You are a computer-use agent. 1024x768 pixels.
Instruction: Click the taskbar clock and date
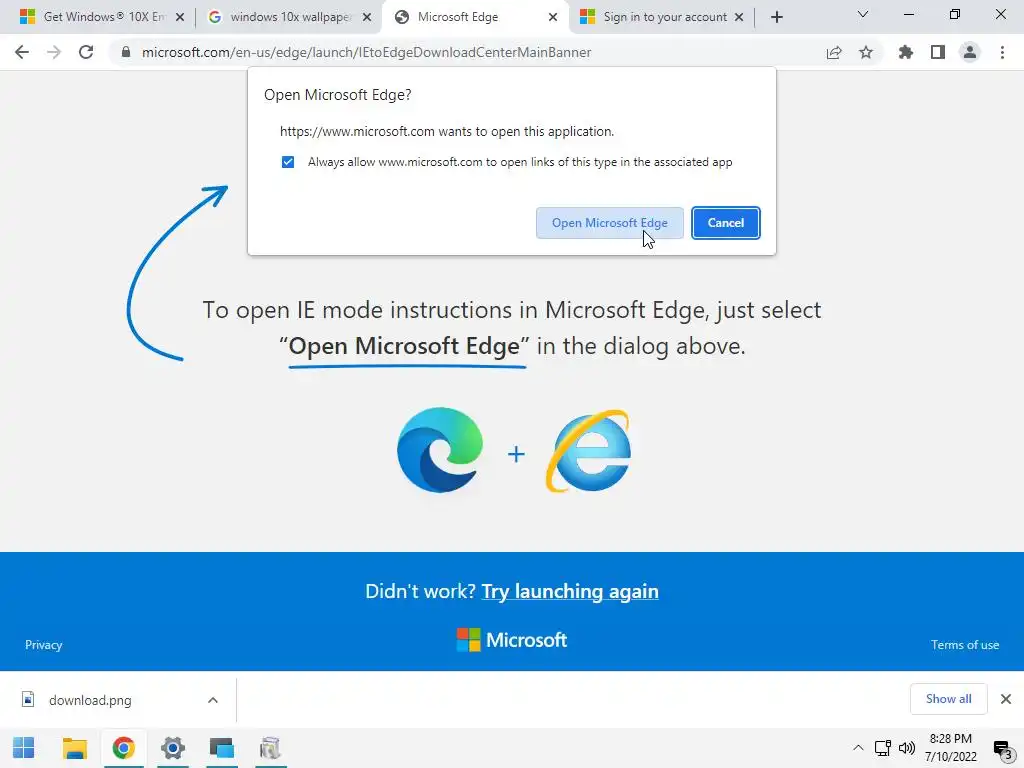(x=951, y=748)
